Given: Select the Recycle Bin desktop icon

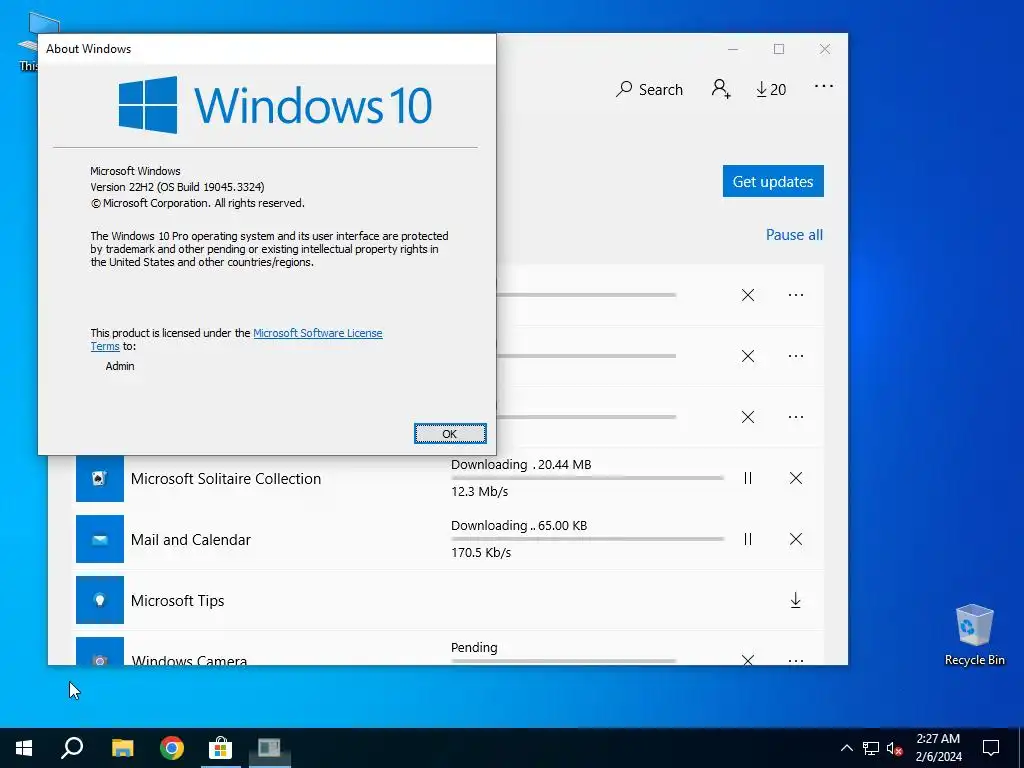Looking at the screenshot, I should 974,635.
